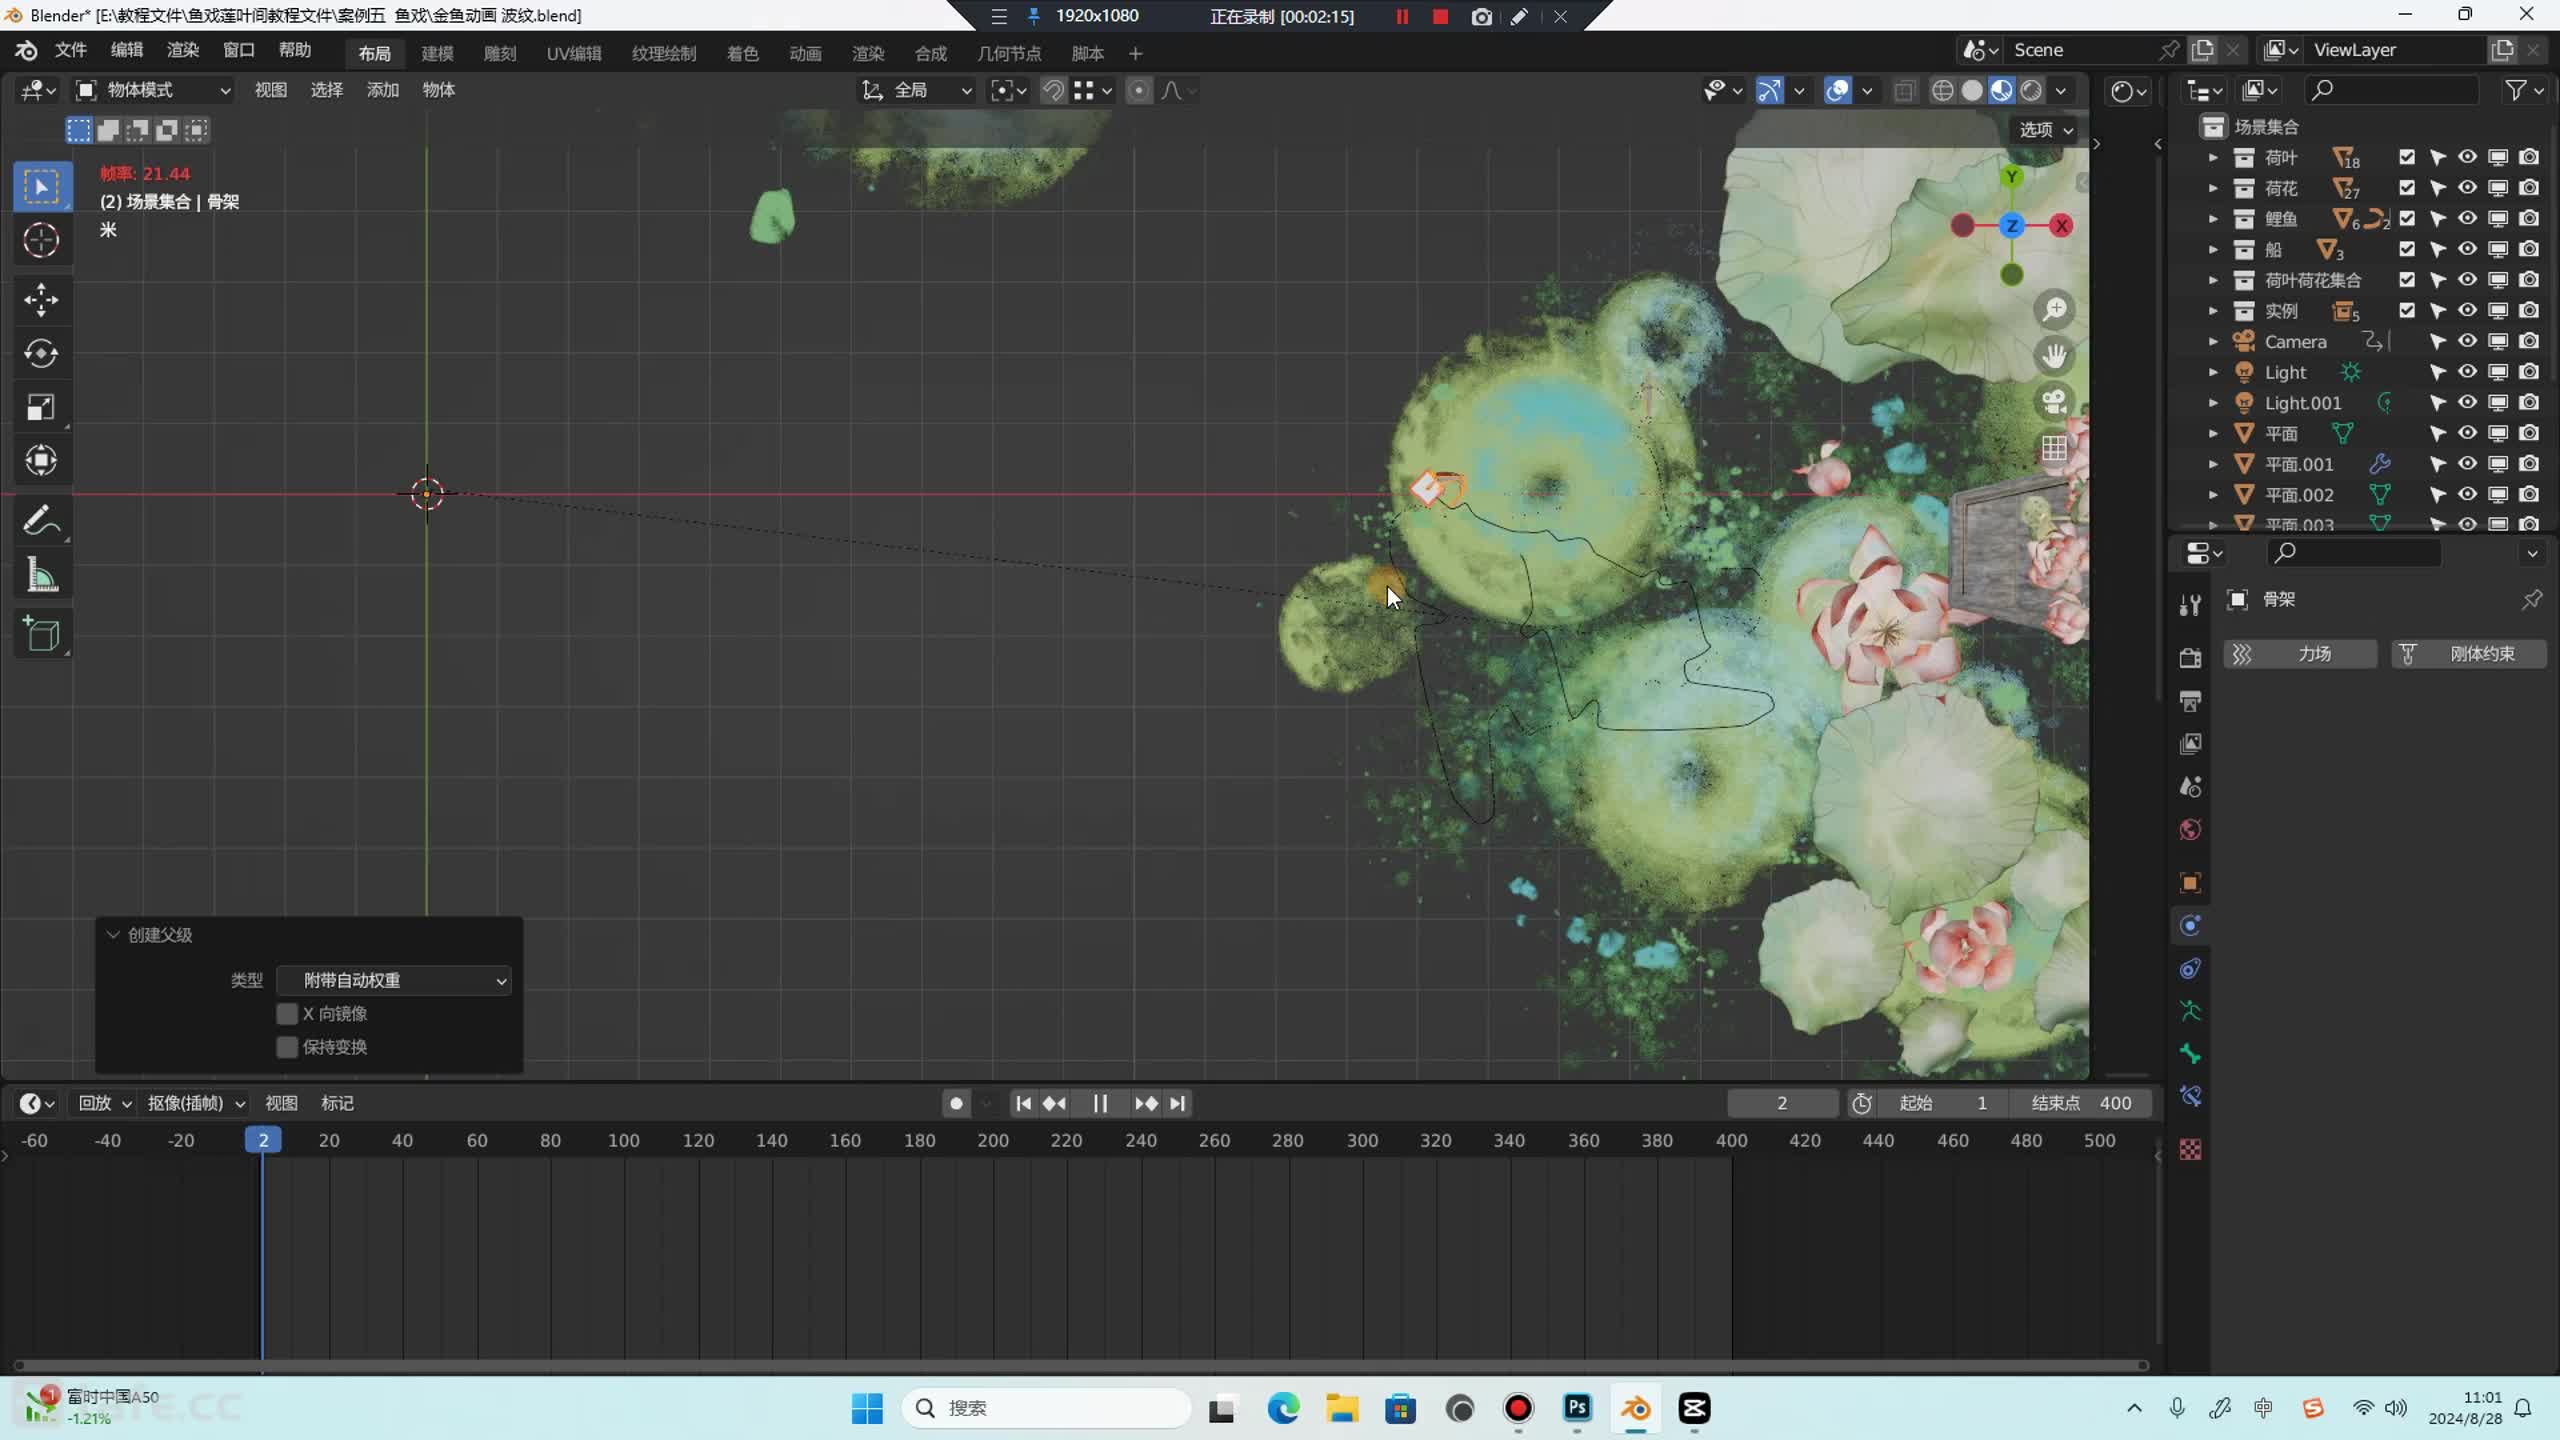2560x1440 pixels.
Task: Uncheck the 荷叶 collection exclude checkbox
Action: click(2407, 157)
